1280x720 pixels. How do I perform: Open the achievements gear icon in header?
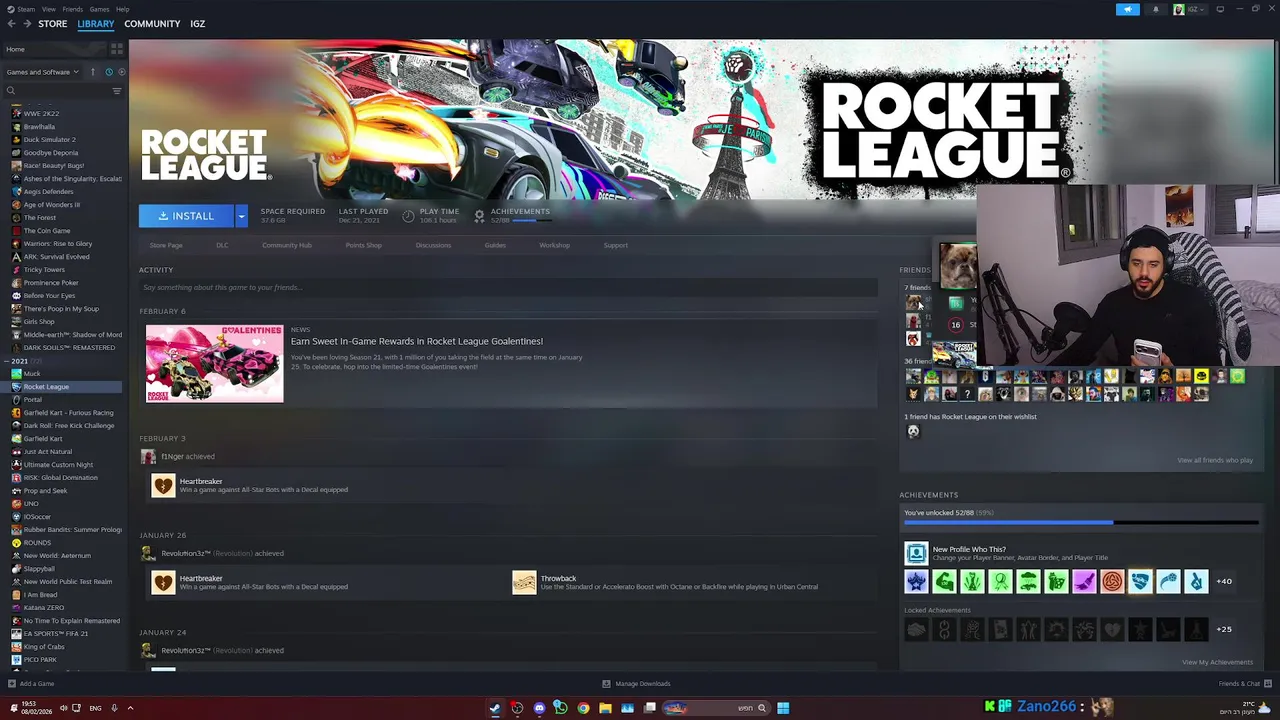point(479,215)
